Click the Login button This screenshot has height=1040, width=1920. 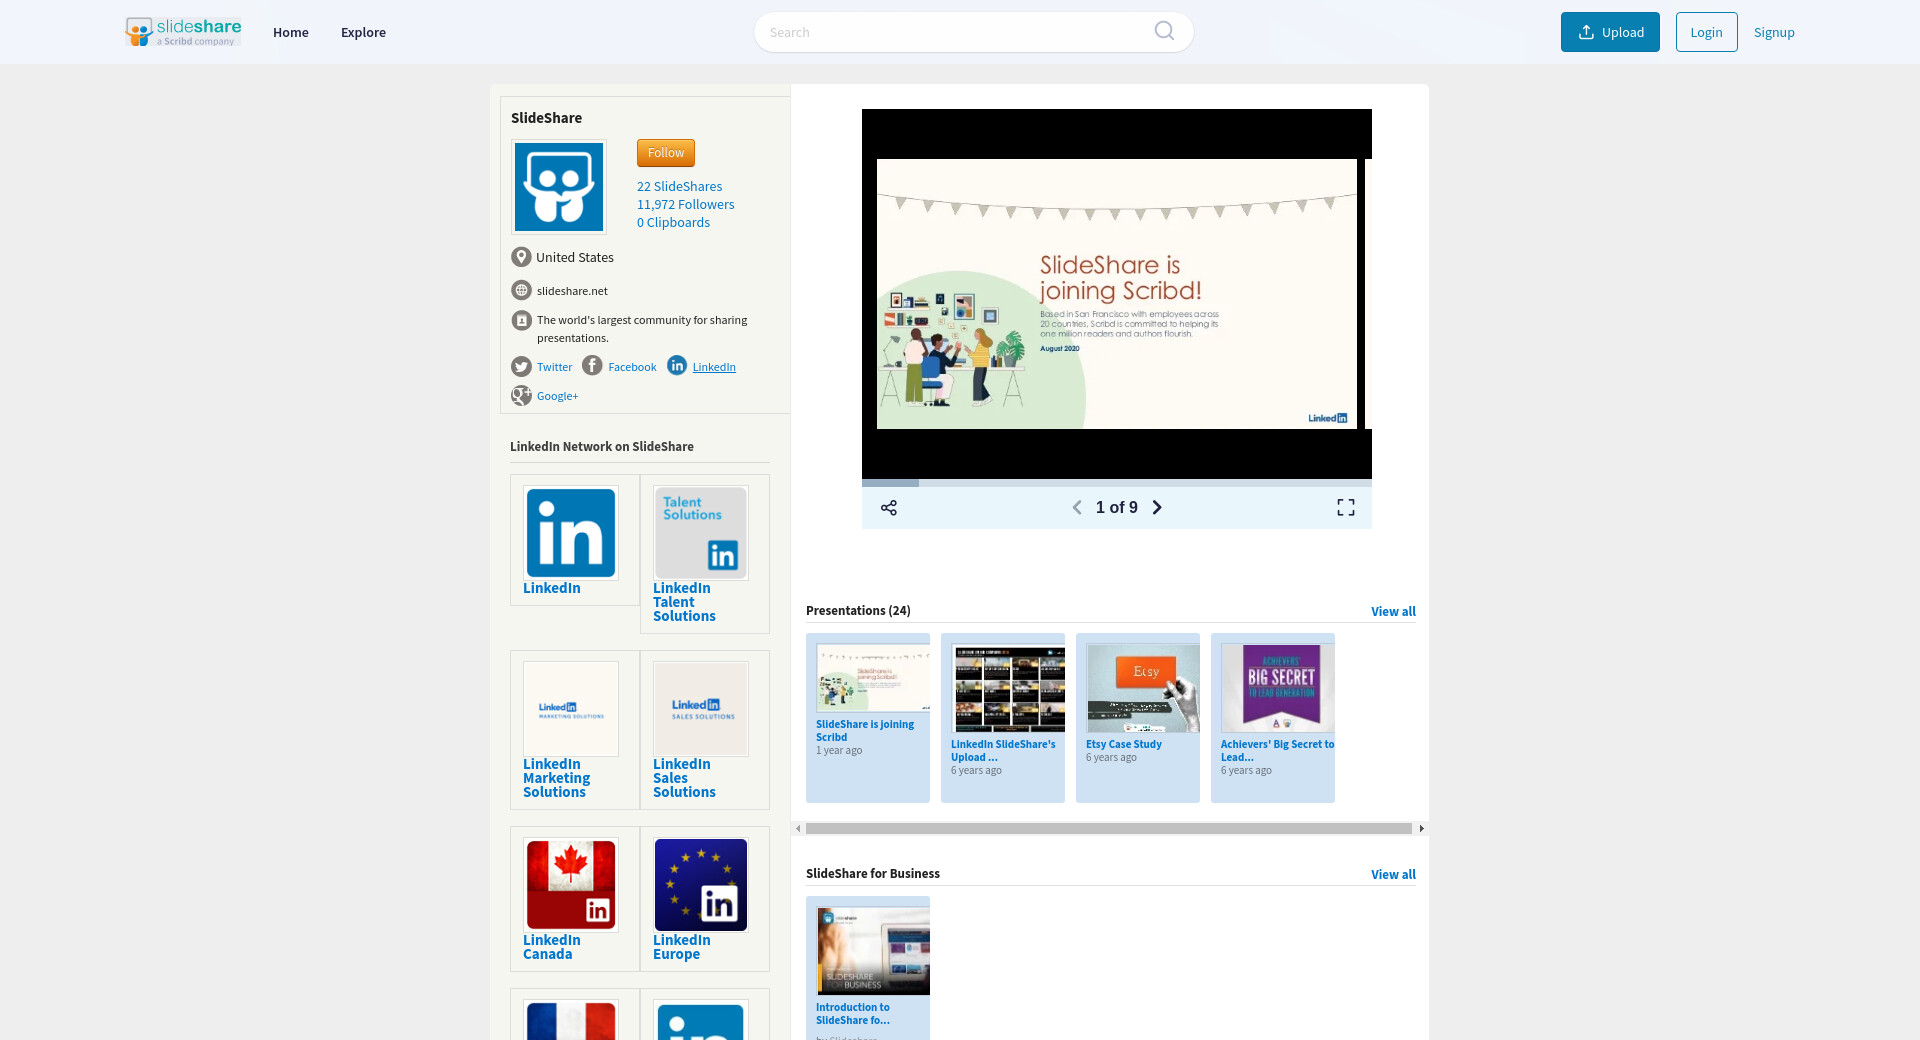1706,32
